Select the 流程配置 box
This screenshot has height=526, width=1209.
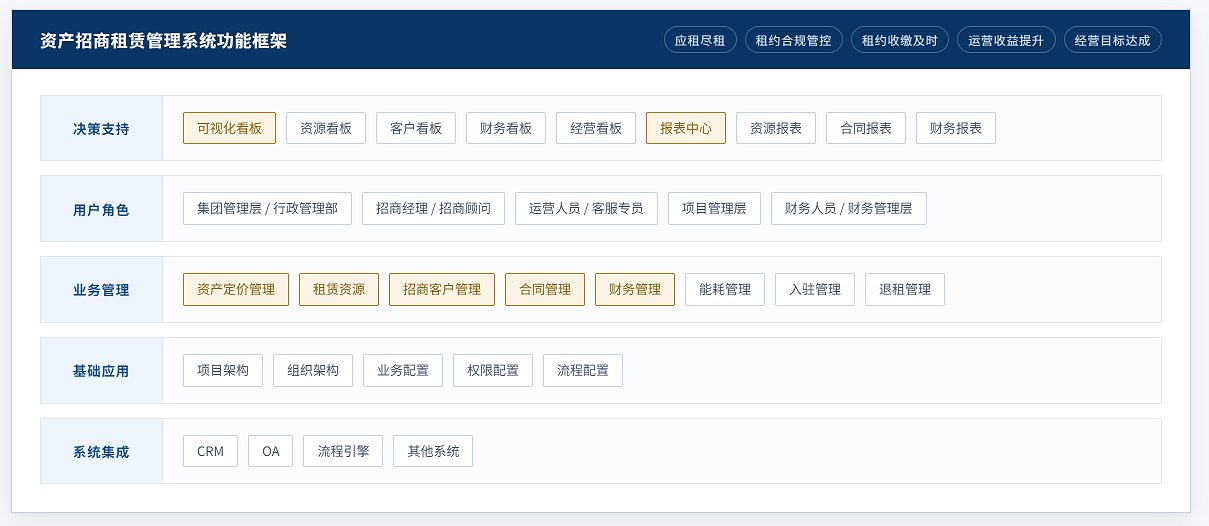click(x=583, y=371)
